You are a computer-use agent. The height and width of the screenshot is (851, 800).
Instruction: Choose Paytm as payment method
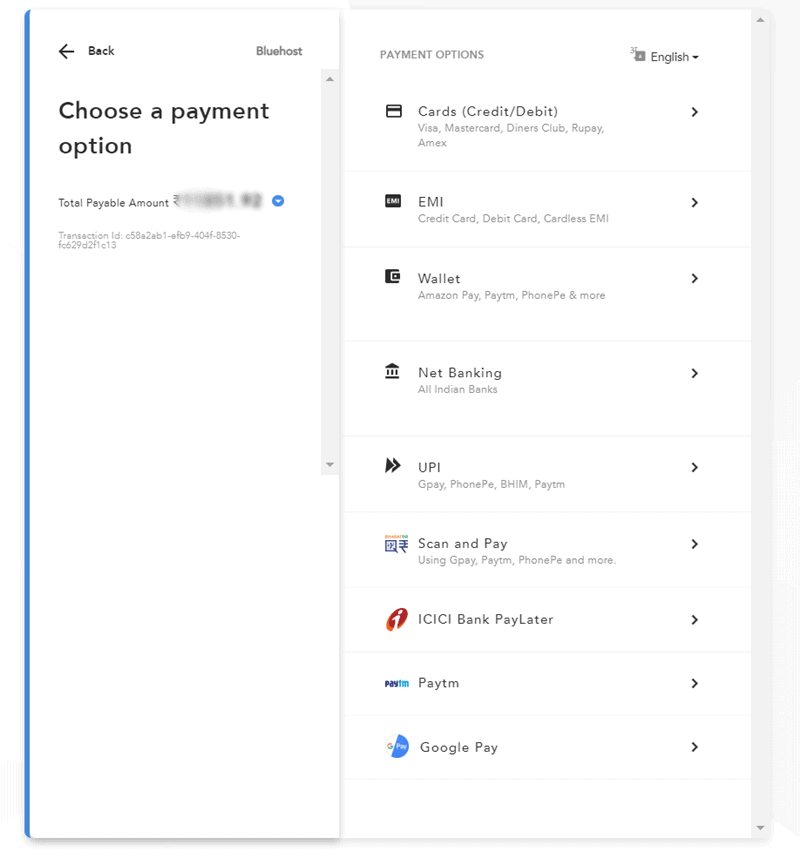tap(547, 684)
